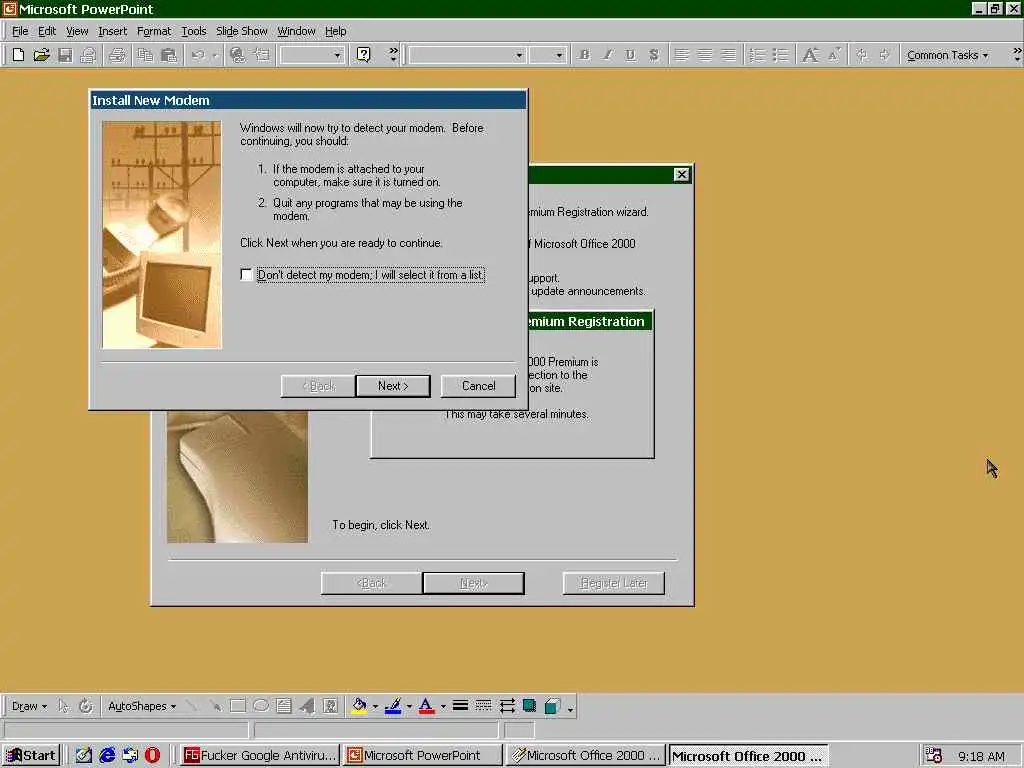
Task: Open the Font name dropdown
Action: point(519,56)
